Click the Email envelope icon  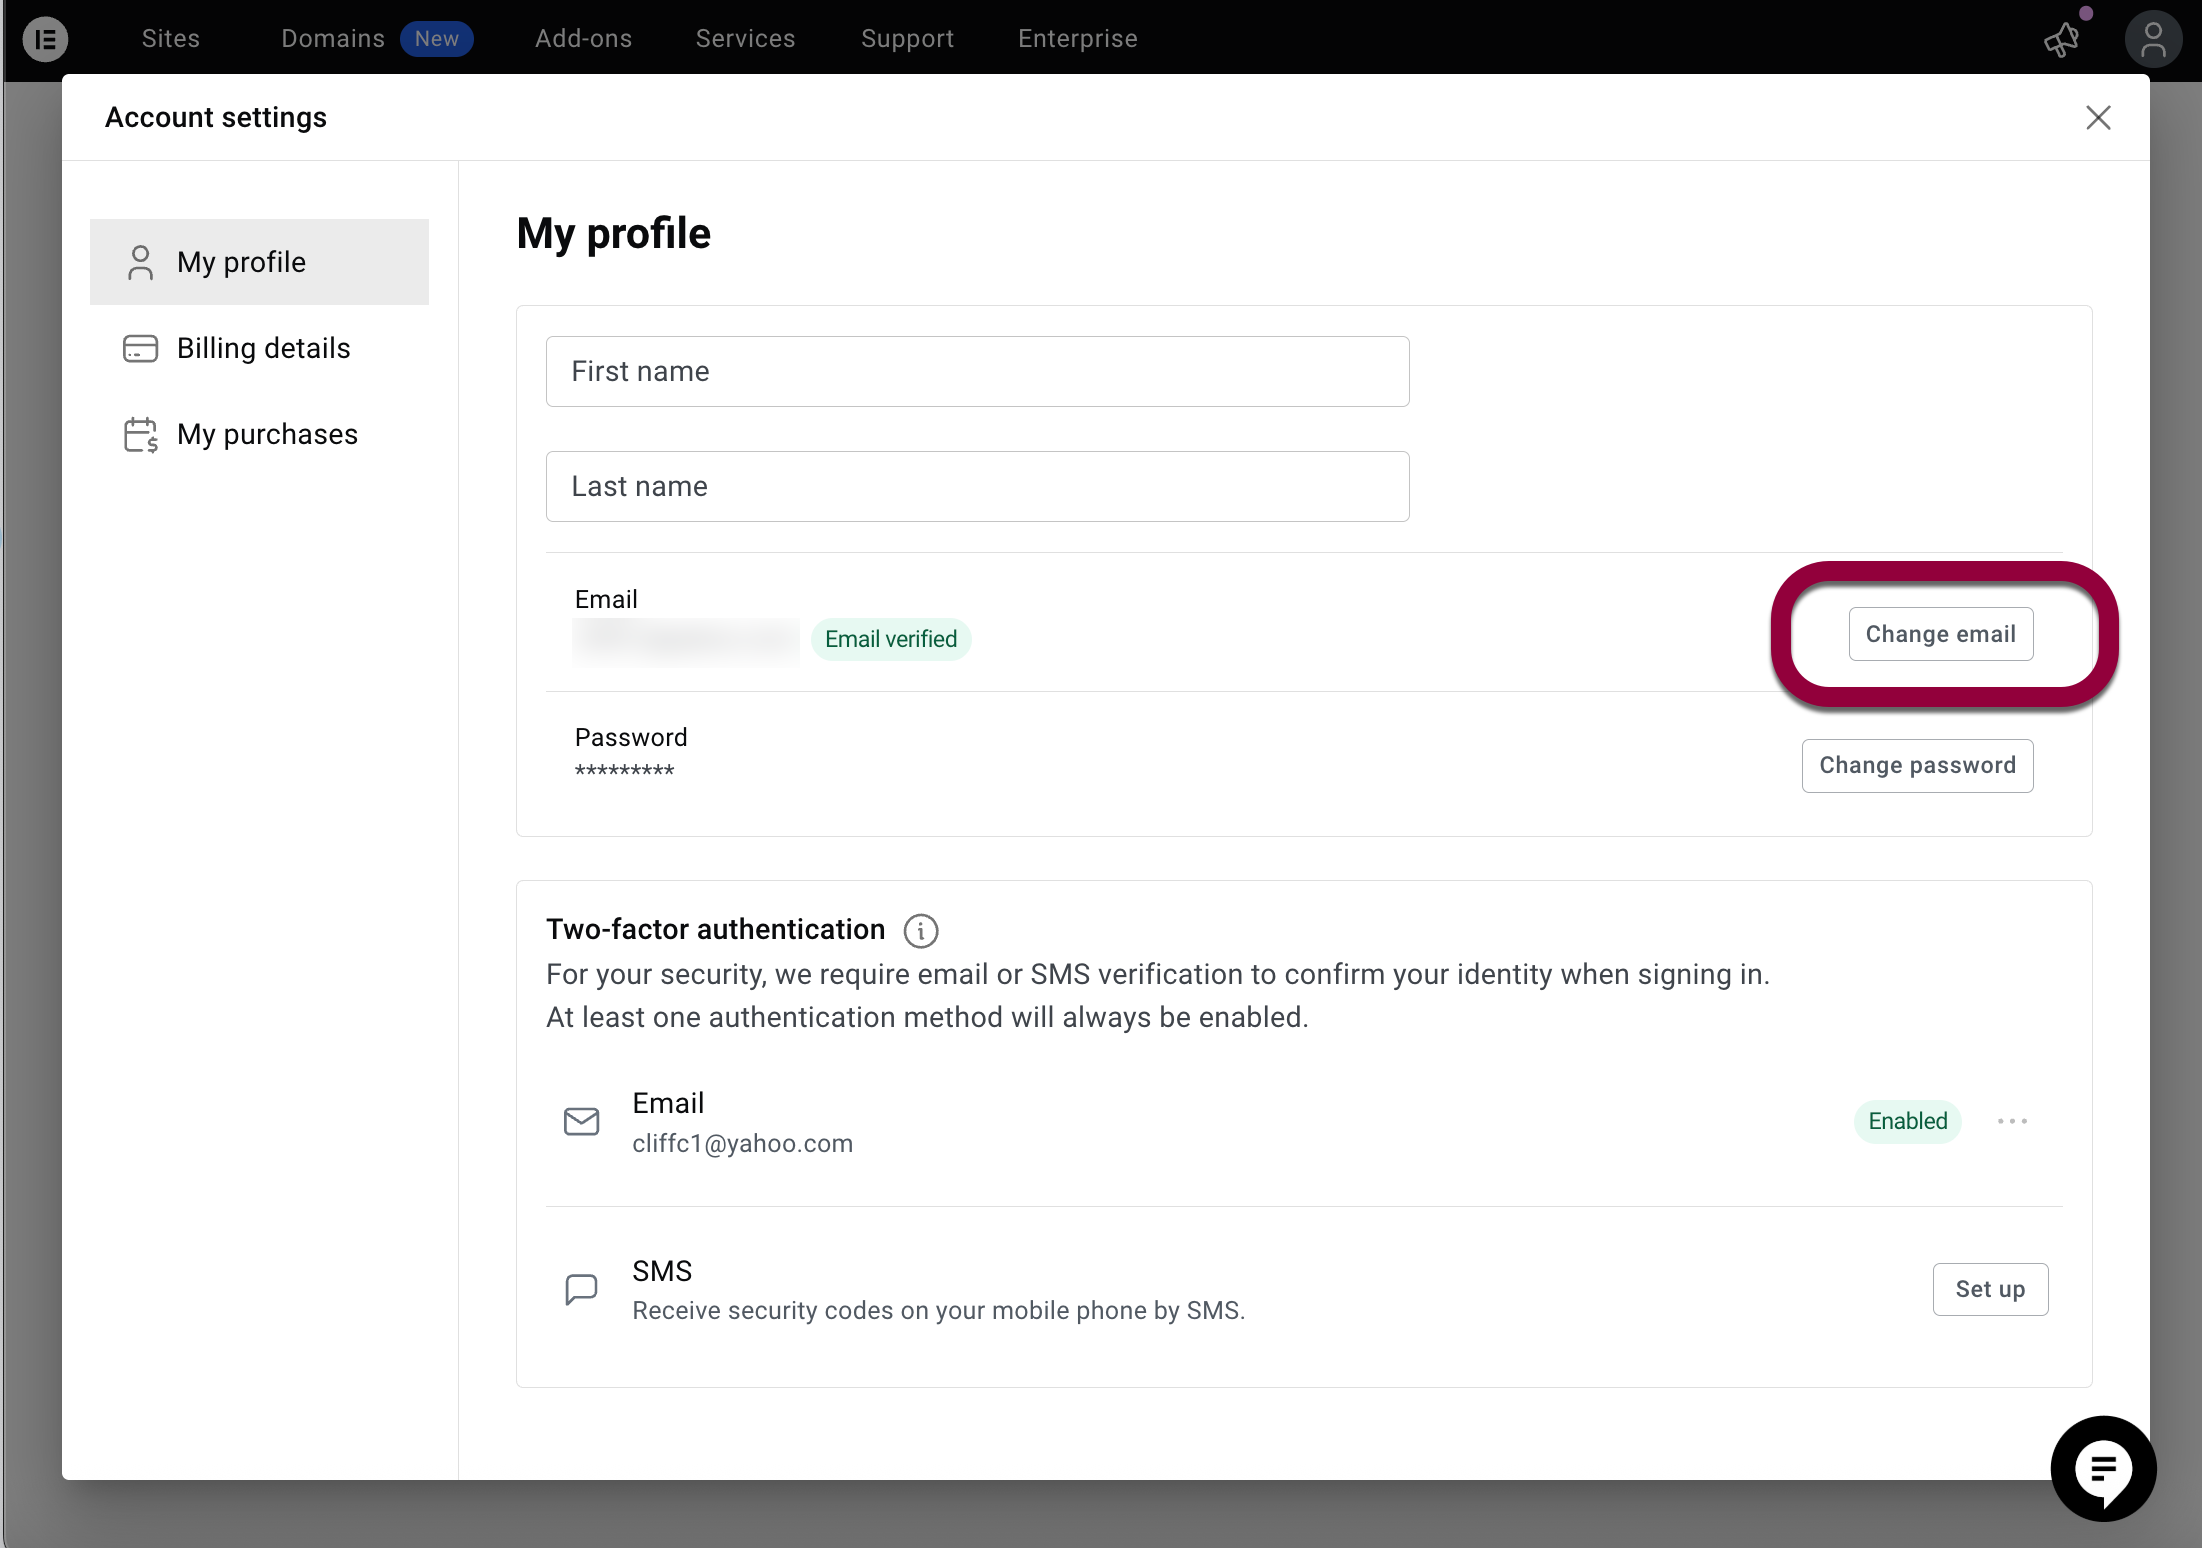(x=581, y=1122)
